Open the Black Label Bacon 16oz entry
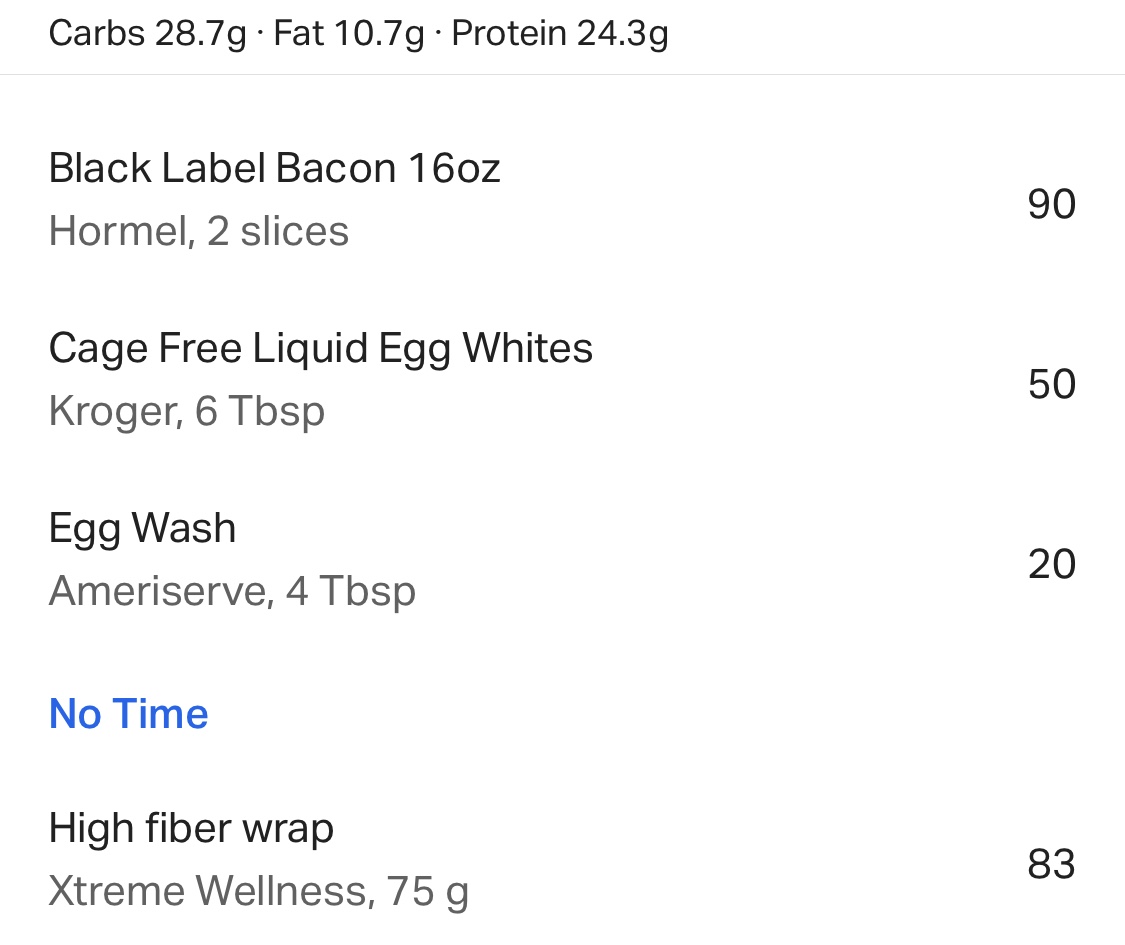The image size is (1125, 945). [274, 169]
